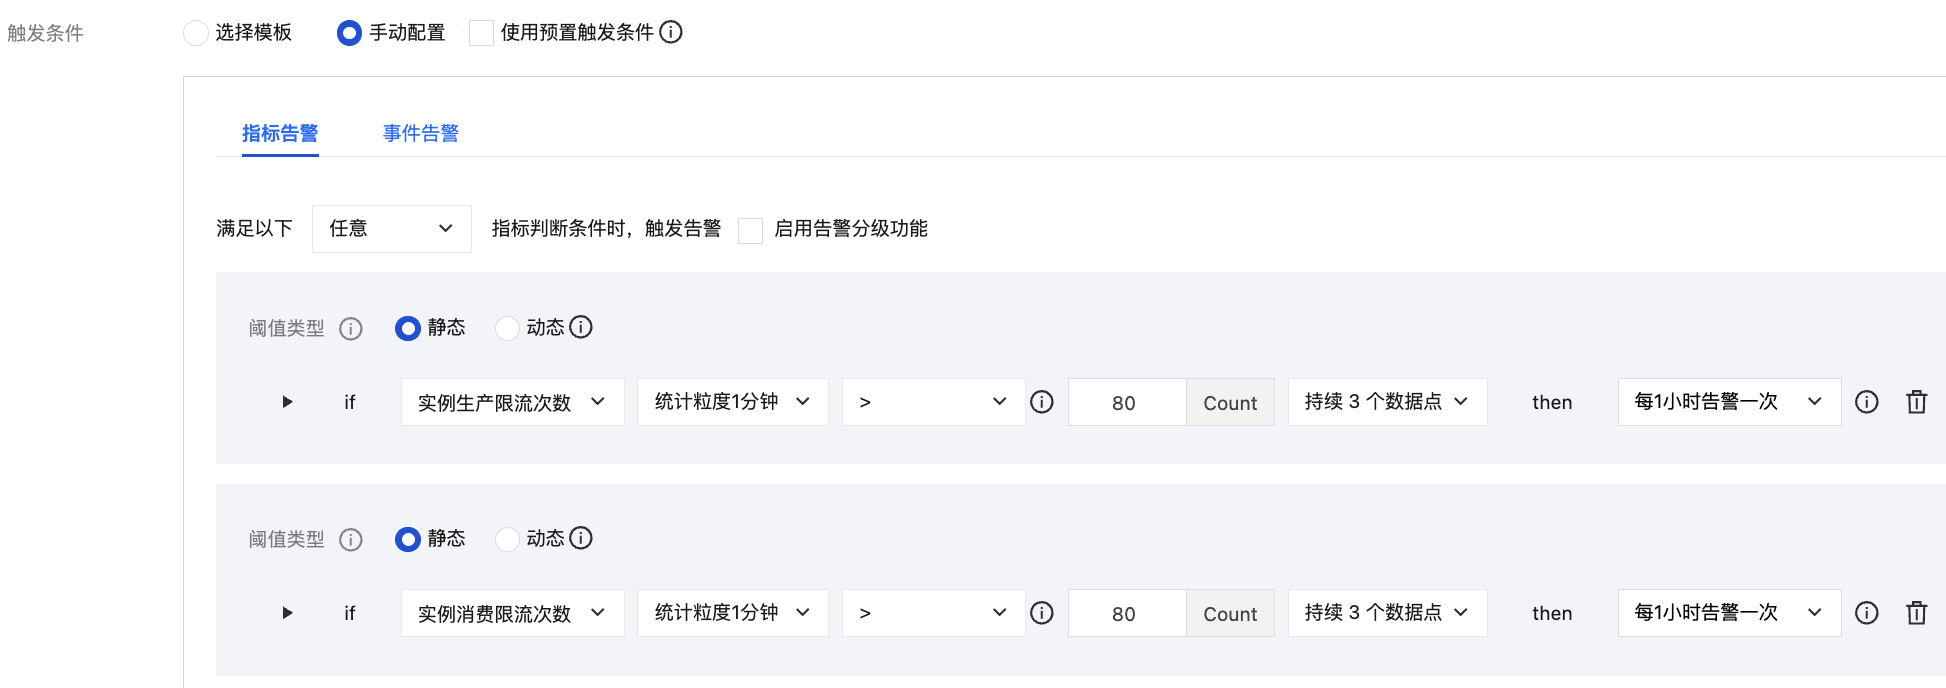Open 持续 3 个数据点 dropdown in second rule
The width and height of the screenshot is (1946, 688).
click(1387, 613)
